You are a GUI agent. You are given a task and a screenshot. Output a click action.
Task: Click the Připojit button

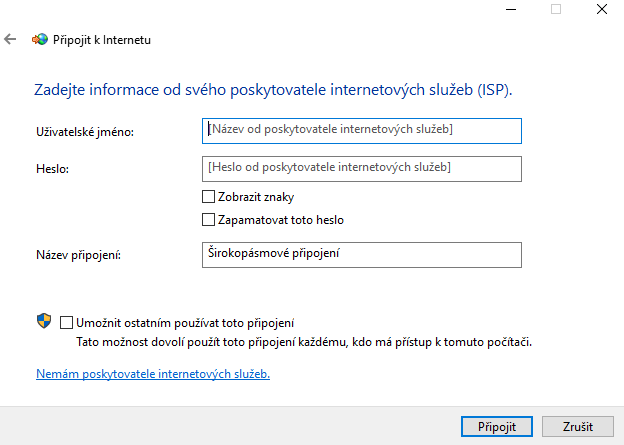[x=497, y=427]
